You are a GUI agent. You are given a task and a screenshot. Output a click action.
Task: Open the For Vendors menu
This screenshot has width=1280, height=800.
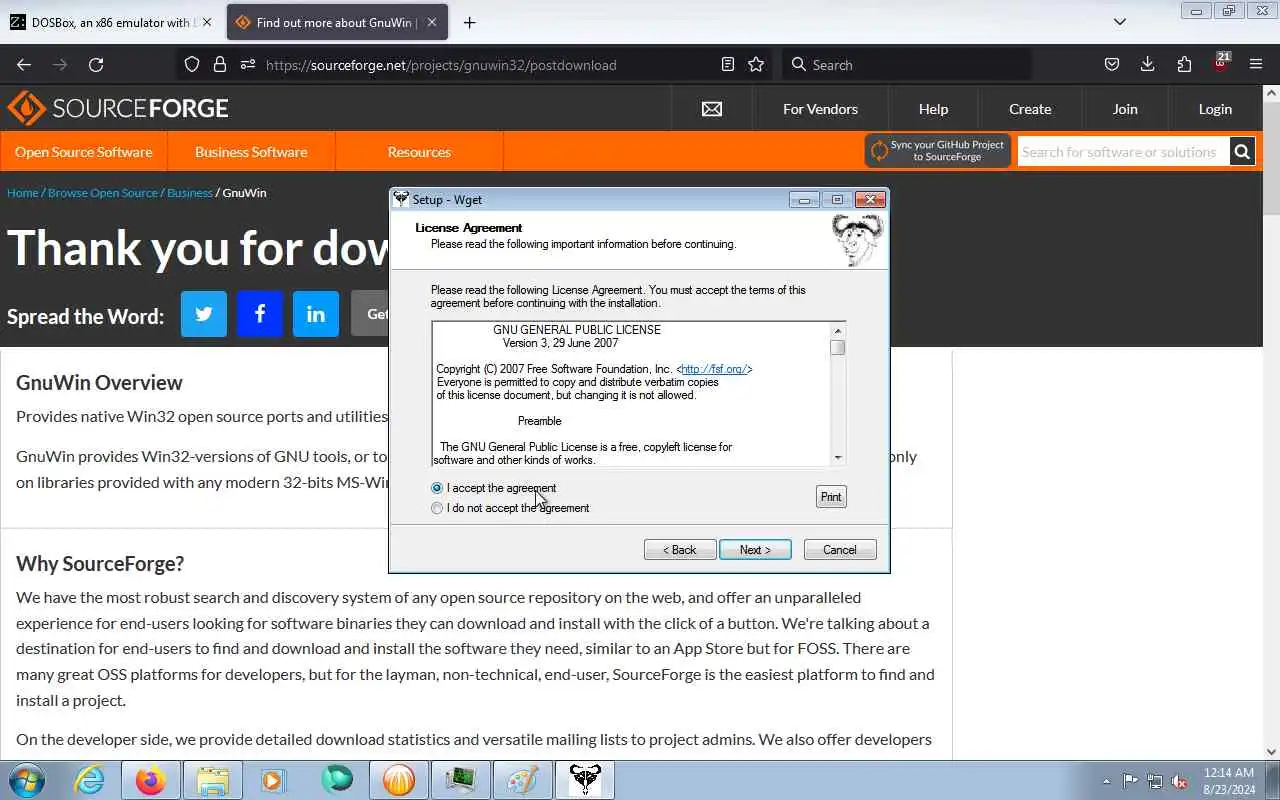[x=820, y=109]
